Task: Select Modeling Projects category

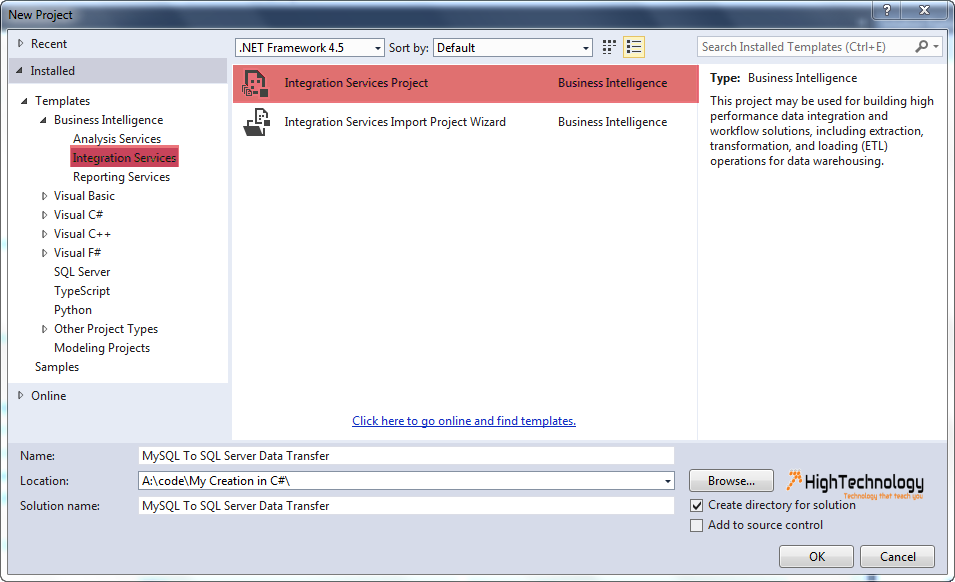Action: (102, 348)
